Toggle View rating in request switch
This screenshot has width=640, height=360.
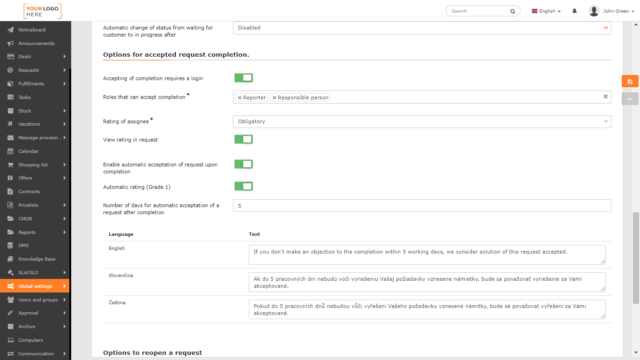[243, 139]
